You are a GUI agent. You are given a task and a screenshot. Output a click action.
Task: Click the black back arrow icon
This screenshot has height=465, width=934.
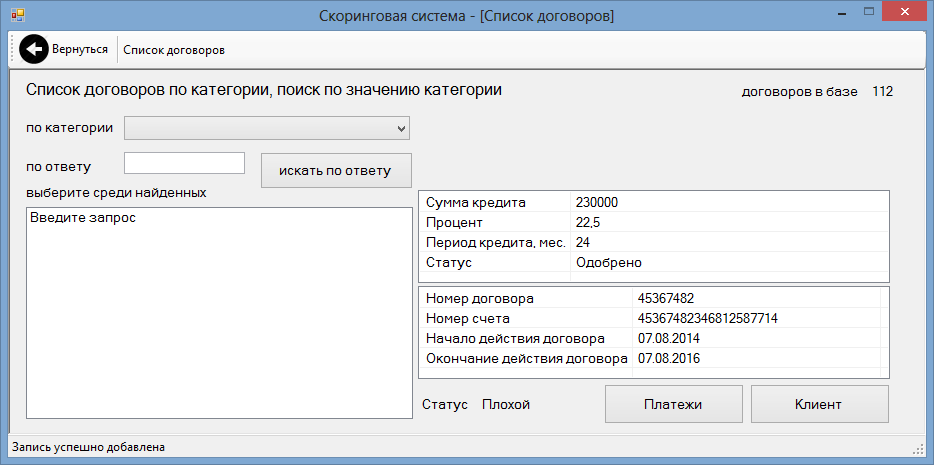[x=35, y=49]
